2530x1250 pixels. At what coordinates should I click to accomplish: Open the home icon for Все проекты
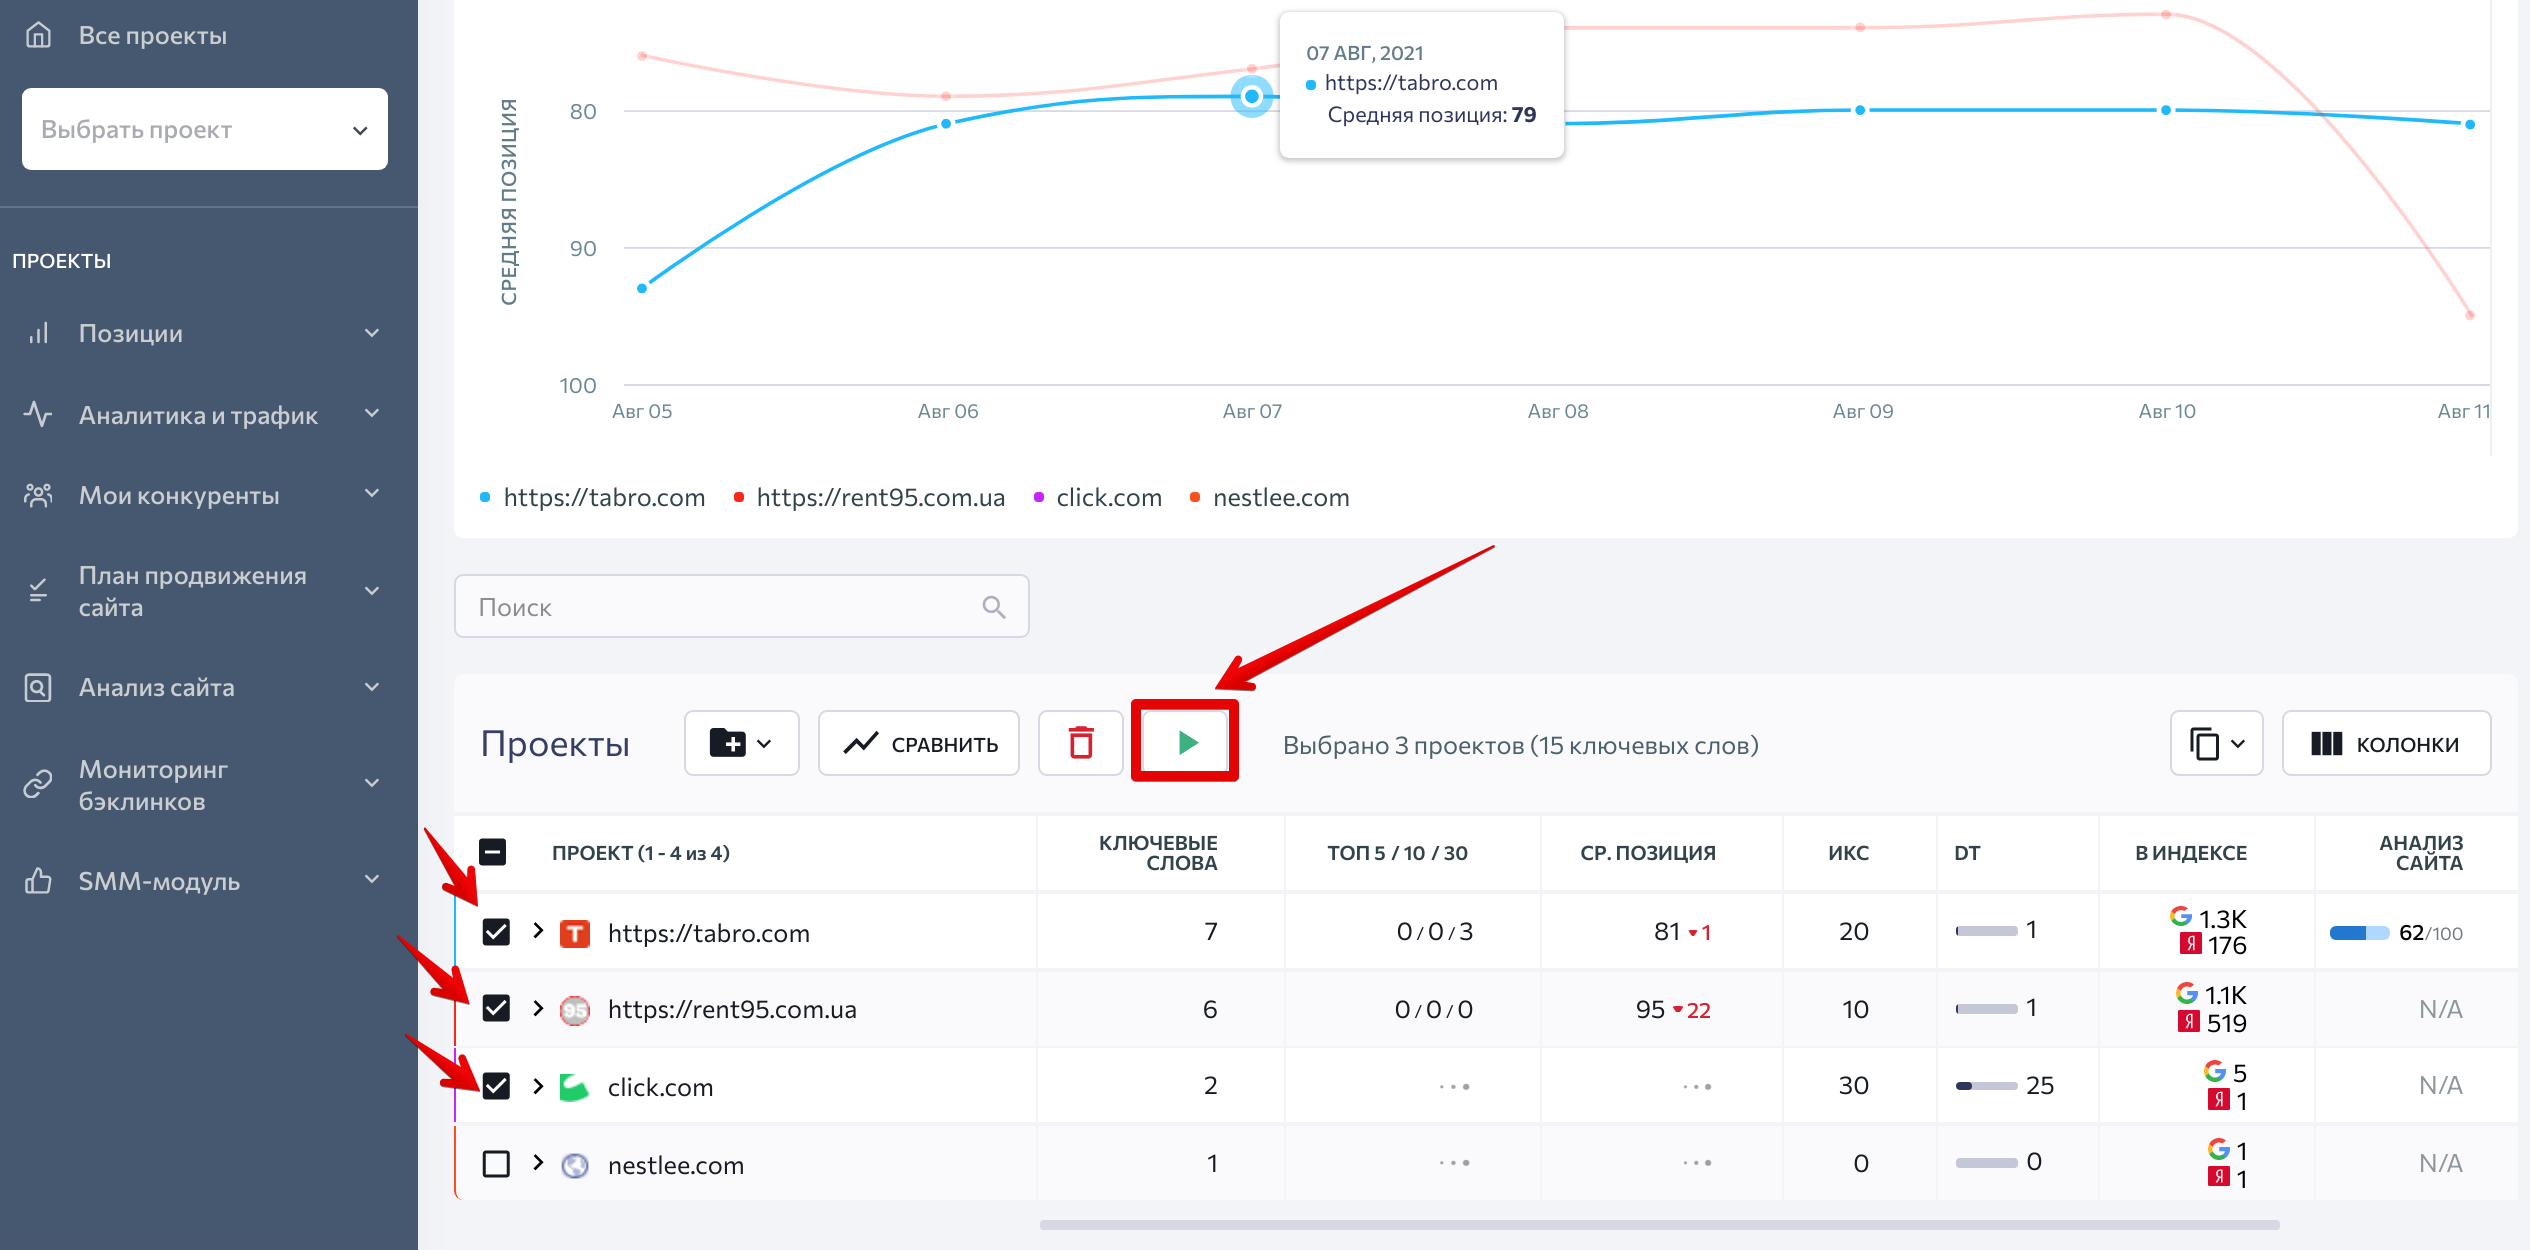(x=38, y=35)
